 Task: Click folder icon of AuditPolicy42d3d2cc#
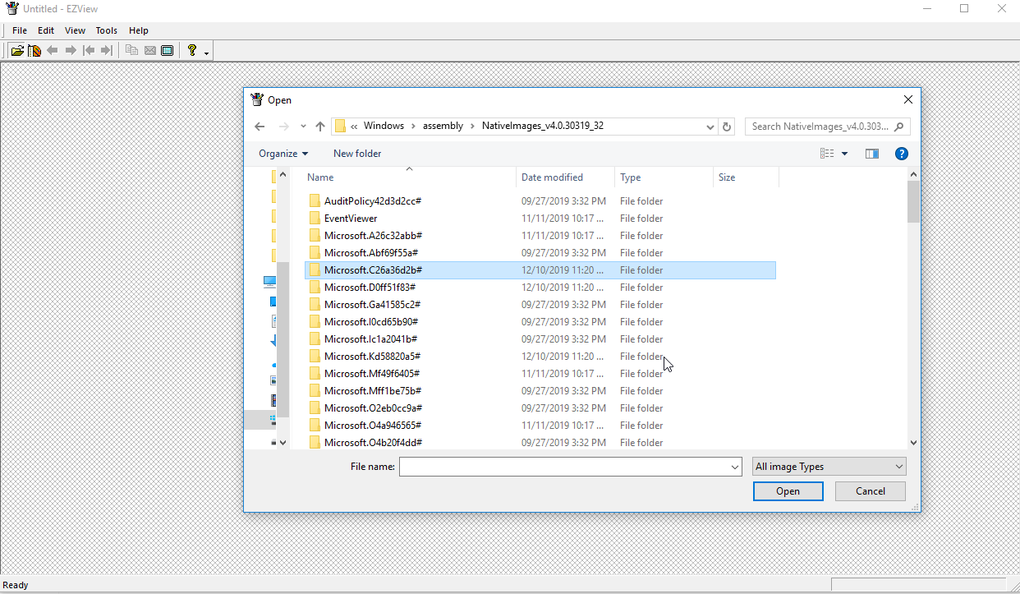315,201
